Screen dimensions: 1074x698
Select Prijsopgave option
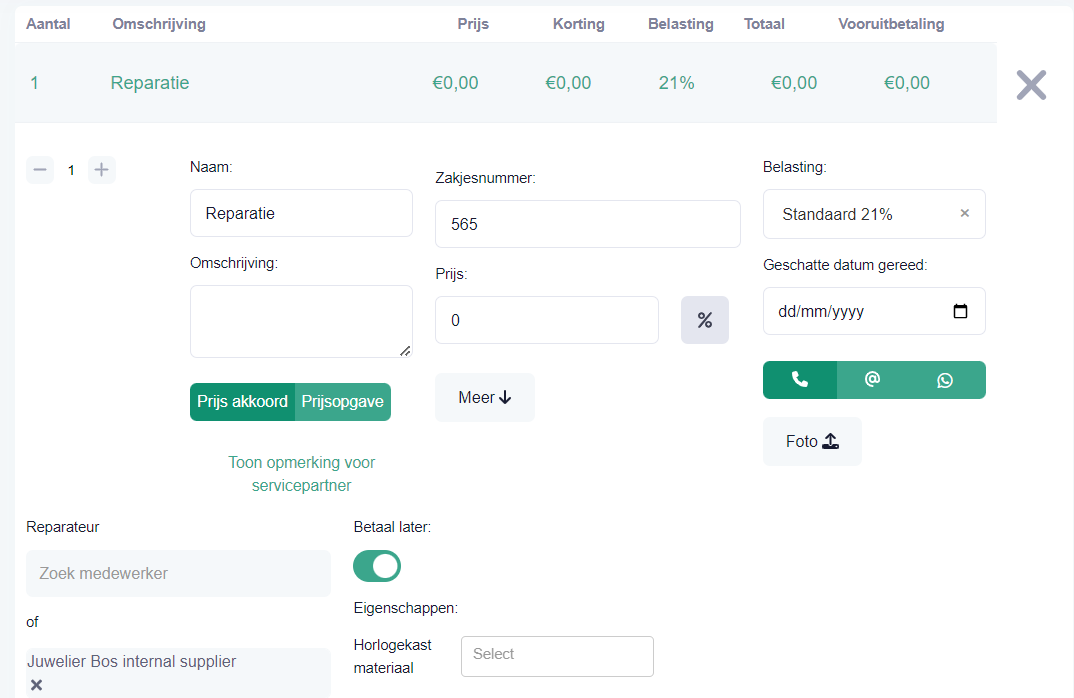342,401
